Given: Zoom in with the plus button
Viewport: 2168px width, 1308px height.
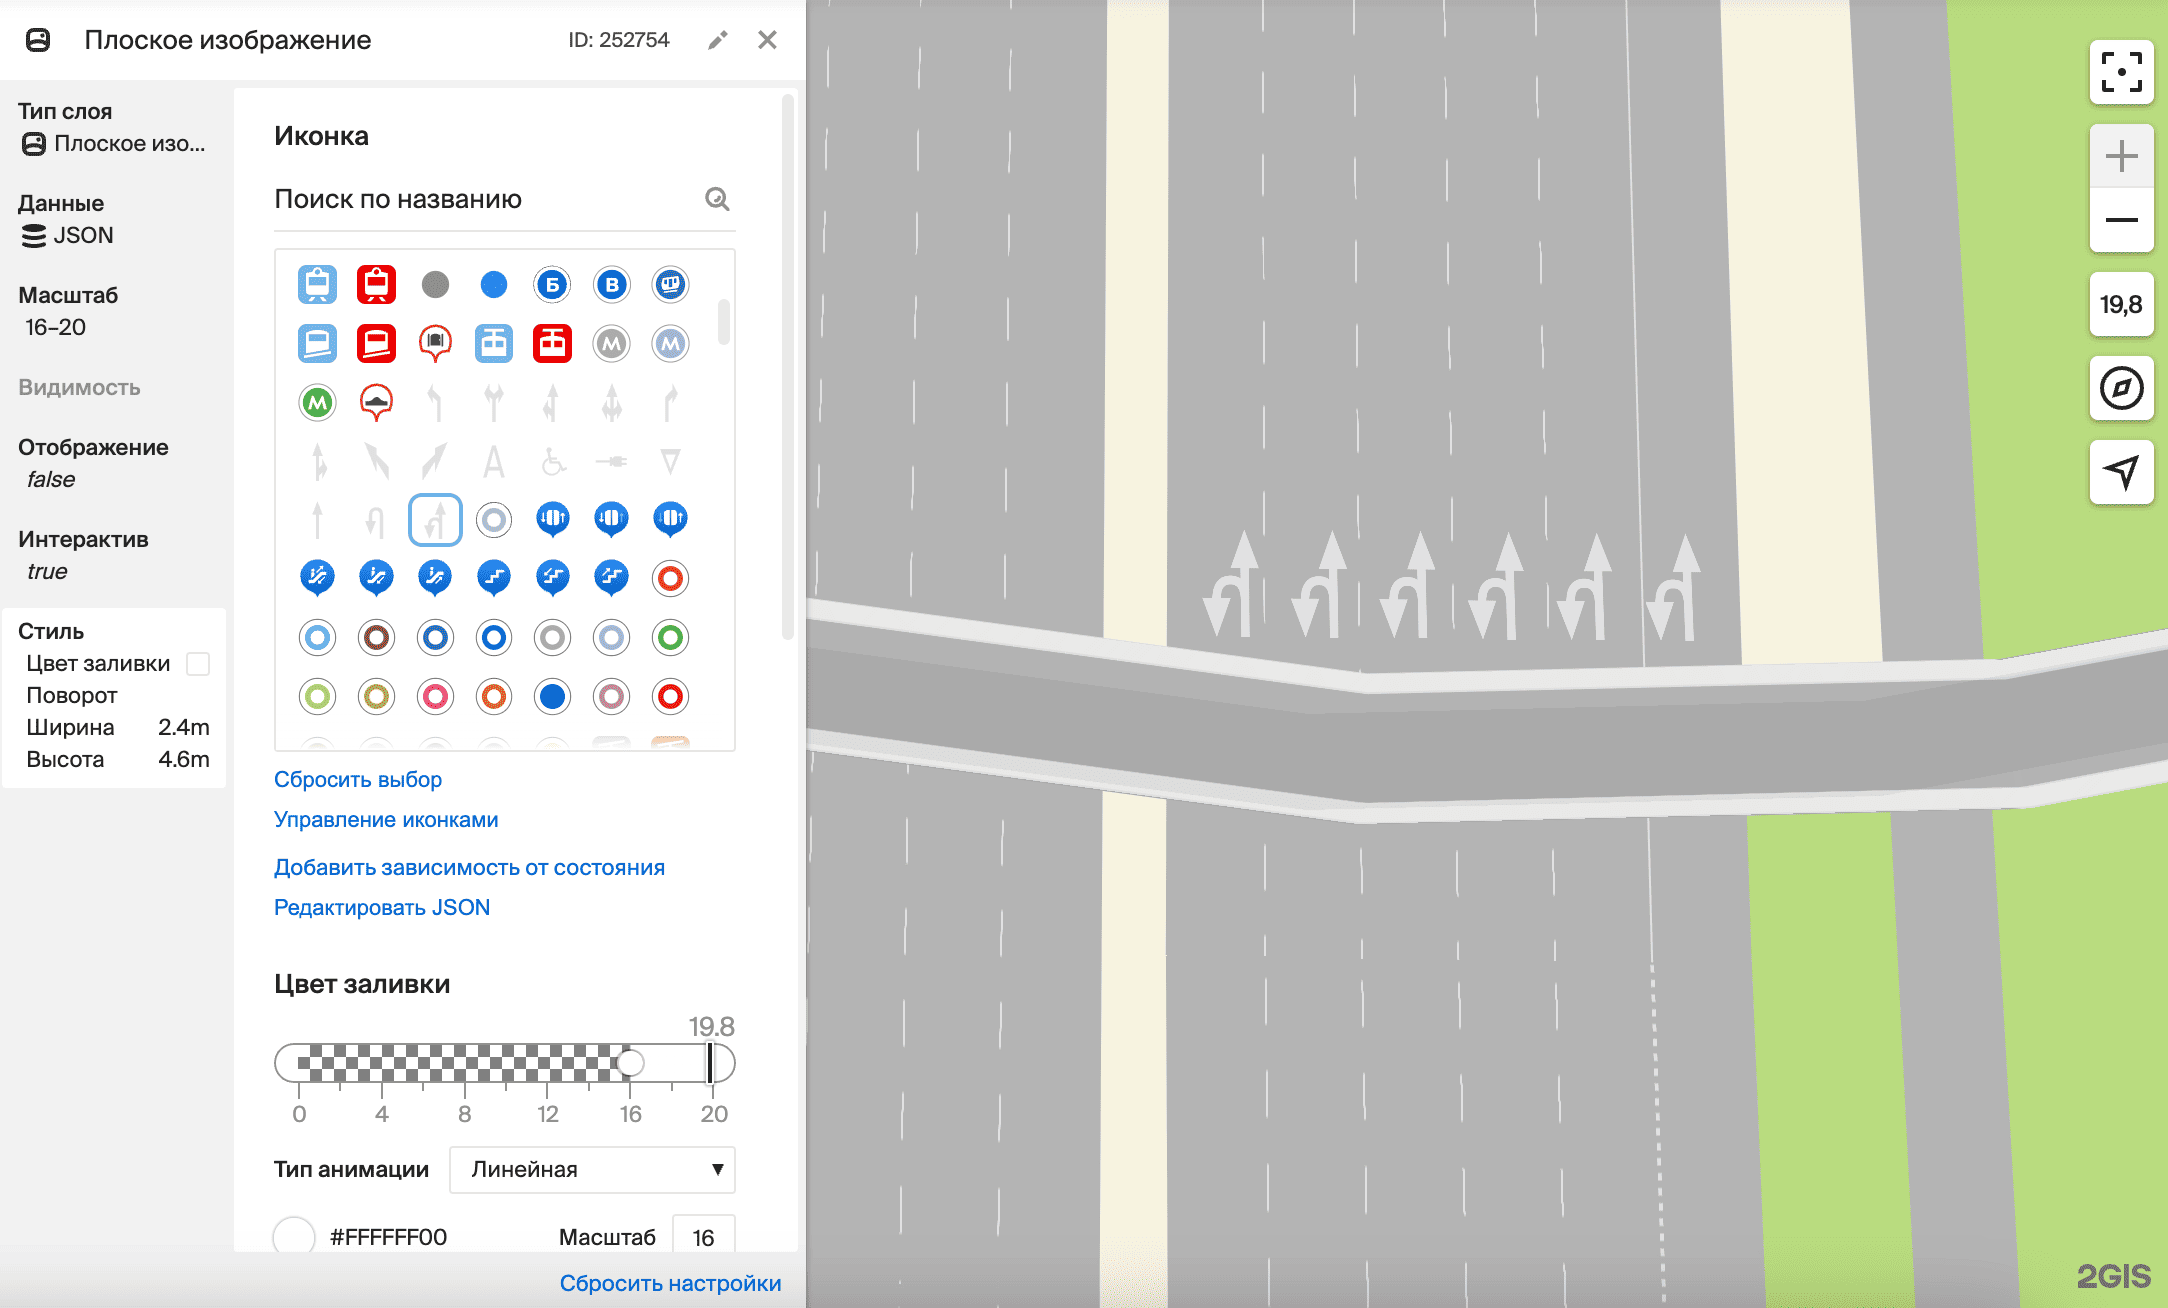Looking at the screenshot, I should coord(2121,156).
